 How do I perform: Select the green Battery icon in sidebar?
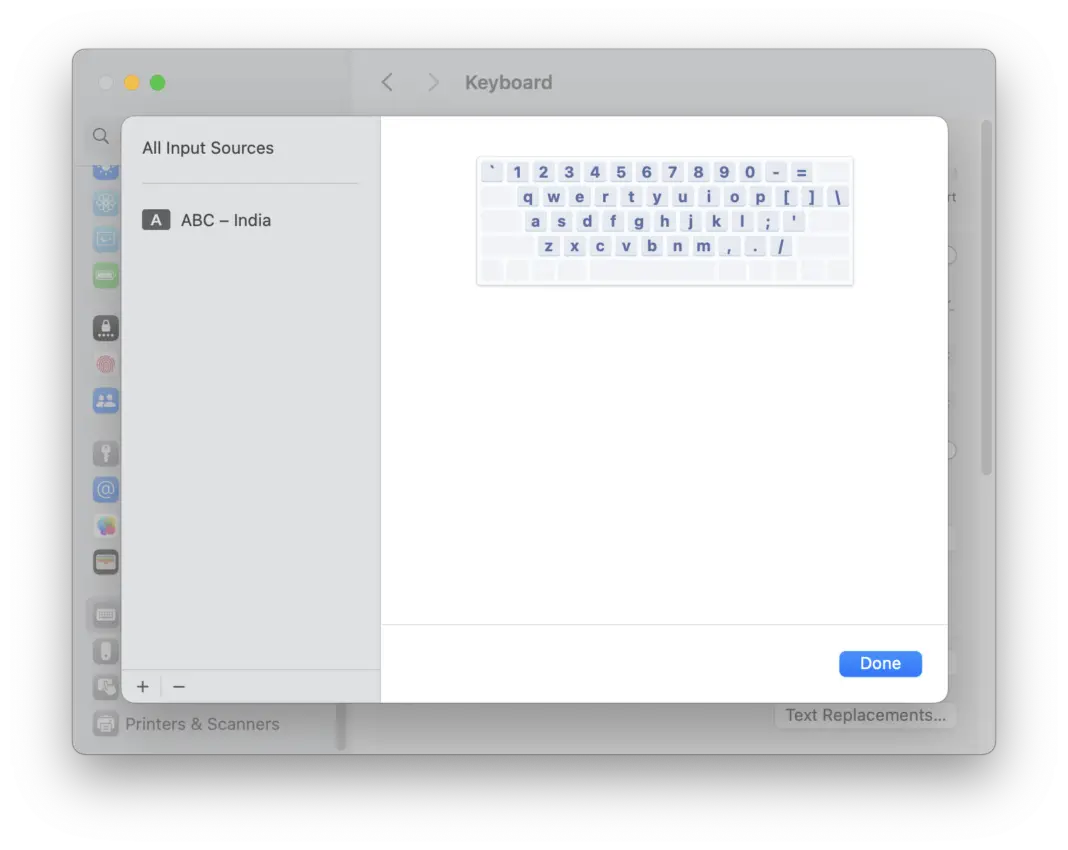point(106,275)
